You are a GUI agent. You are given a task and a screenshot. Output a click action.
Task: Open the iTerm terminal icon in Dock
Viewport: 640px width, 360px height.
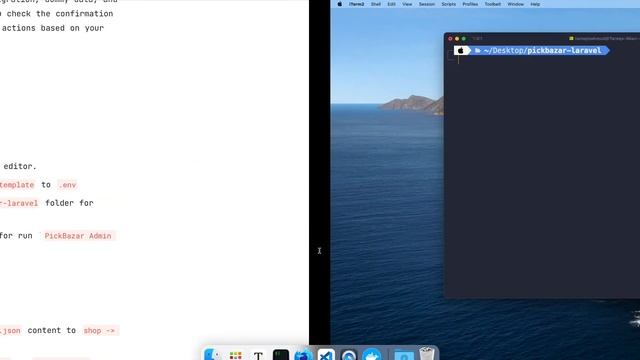pos(281,354)
